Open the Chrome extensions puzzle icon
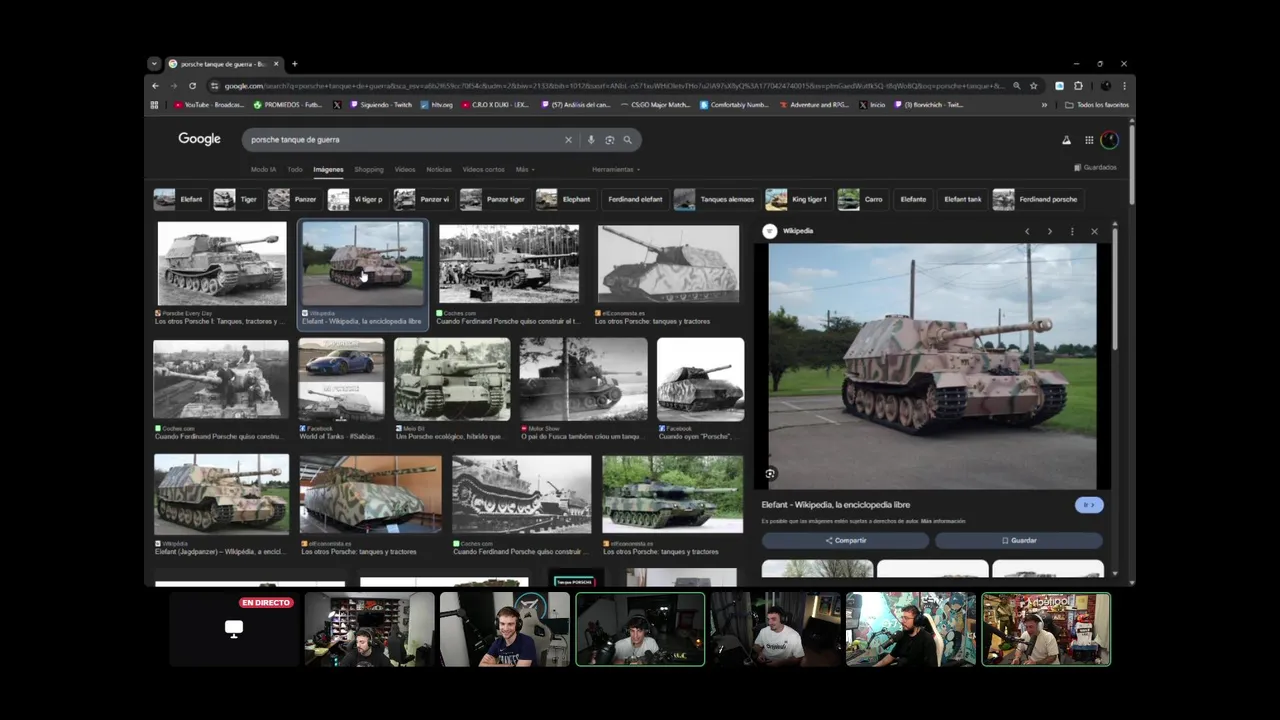This screenshot has height=720, width=1280. (x=1078, y=86)
